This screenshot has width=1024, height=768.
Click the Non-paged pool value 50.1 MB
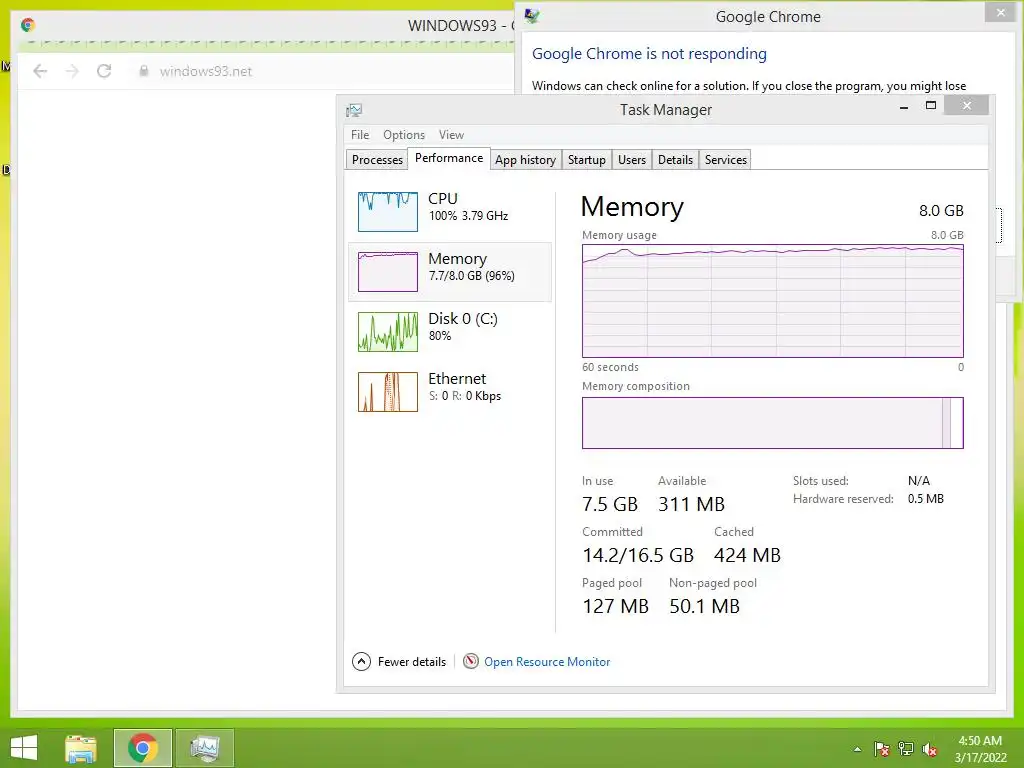click(x=704, y=606)
